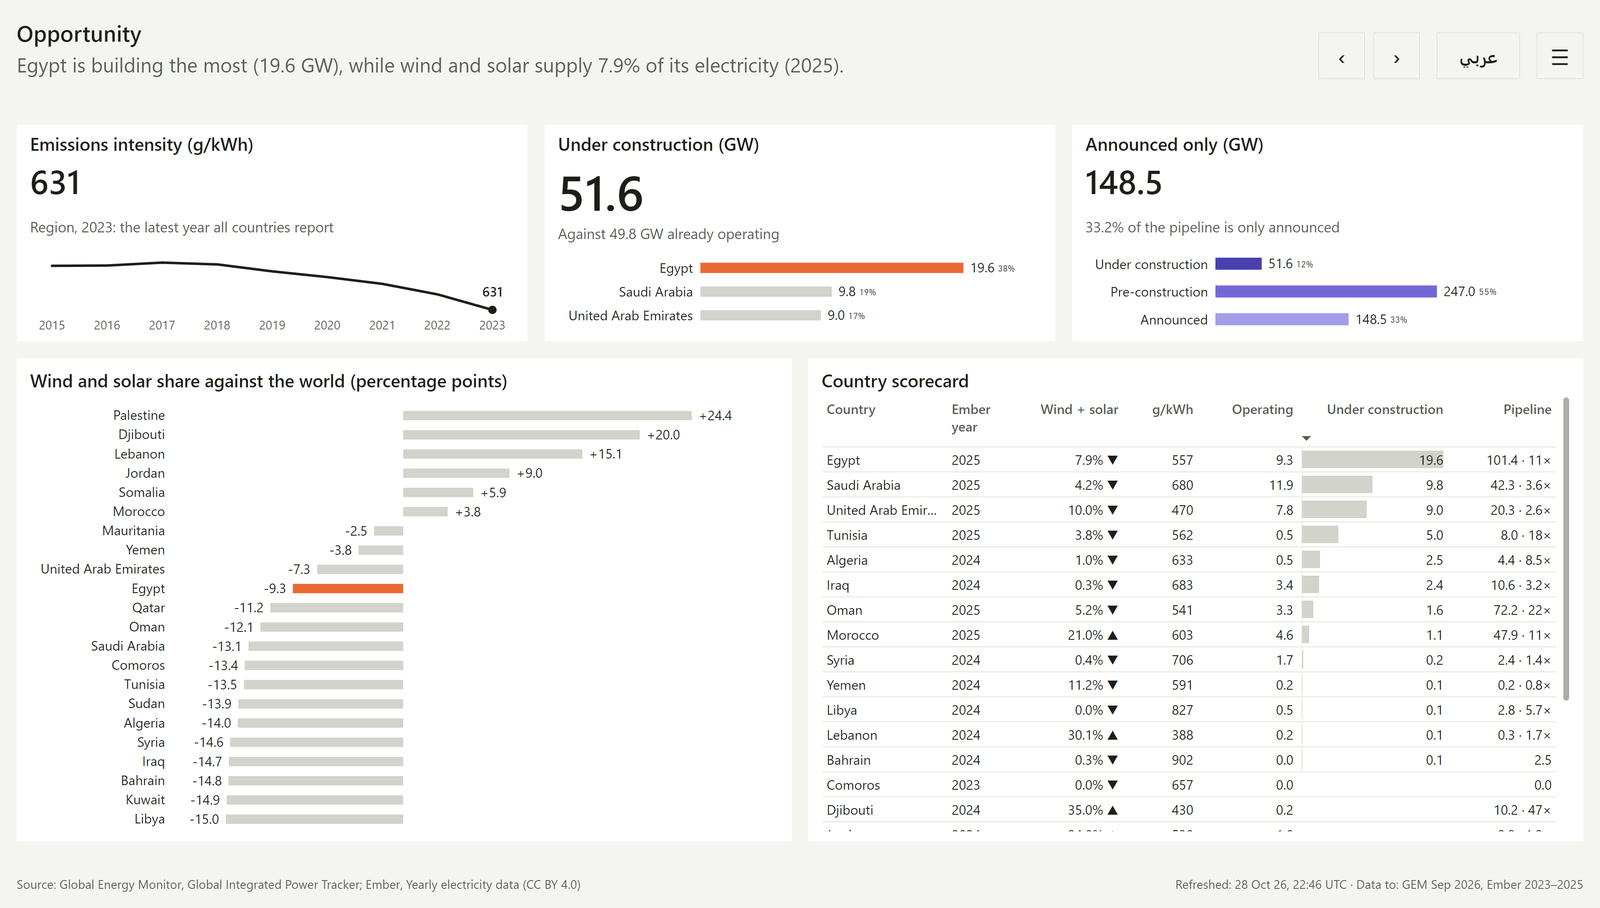The width and height of the screenshot is (1600, 908).
Task: Sort scorecard by Wind + solar column
Action: pos(1079,410)
